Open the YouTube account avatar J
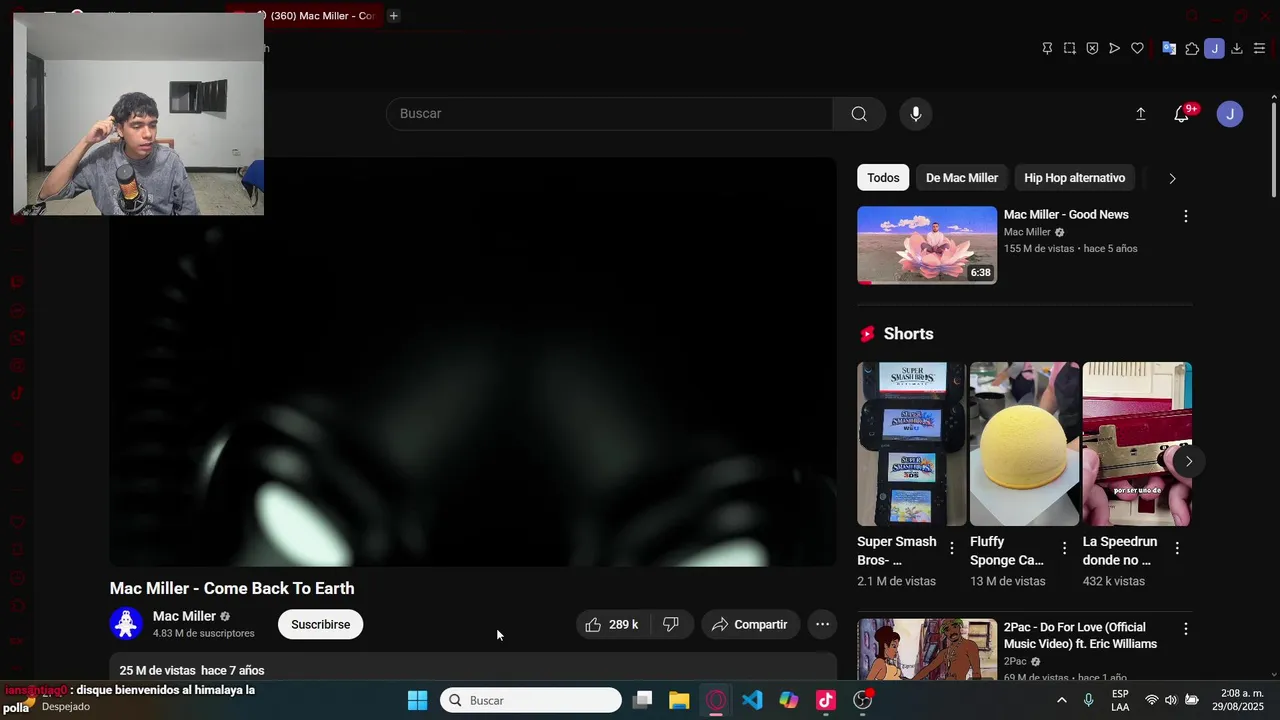1280x720 pixels. (x=1230, y=114)
